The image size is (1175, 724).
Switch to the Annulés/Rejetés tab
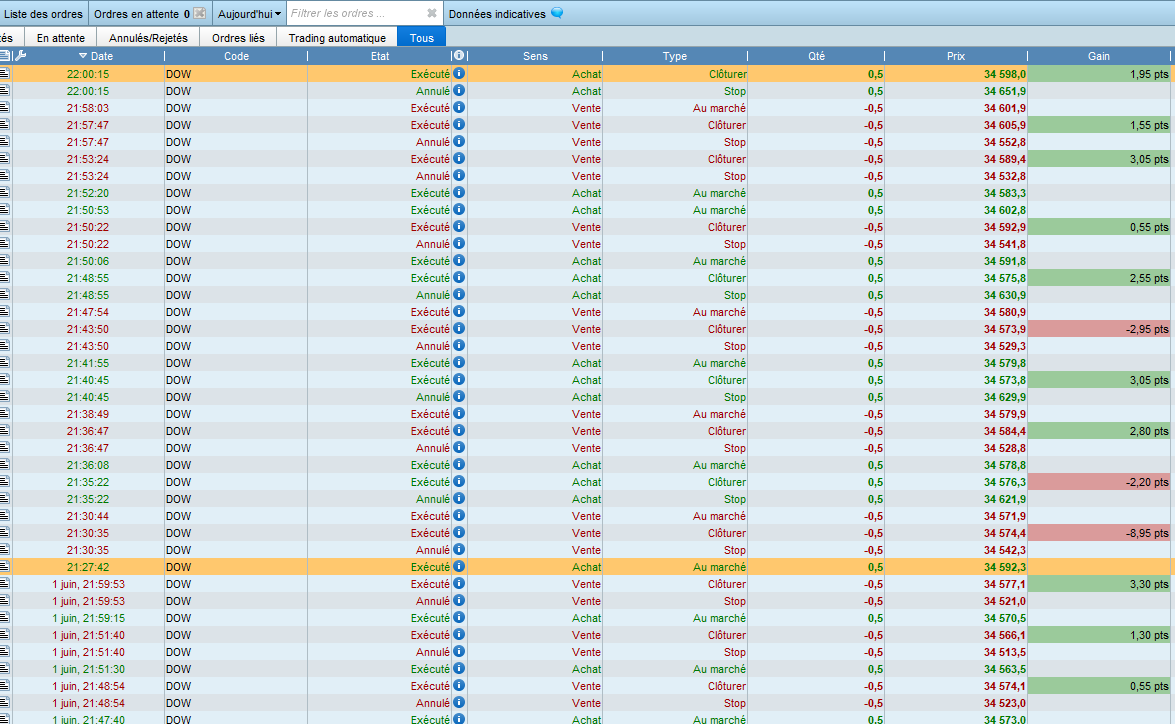pyautogui.click(x=148, y=37)
